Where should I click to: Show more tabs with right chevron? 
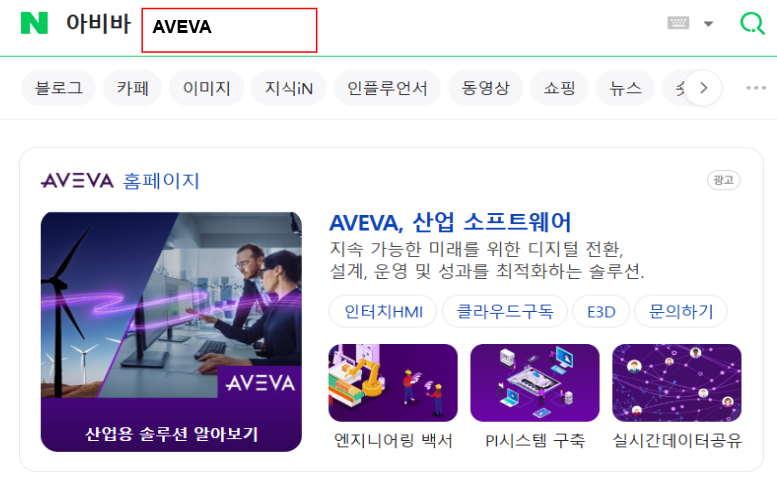click(x=704, y=88)
